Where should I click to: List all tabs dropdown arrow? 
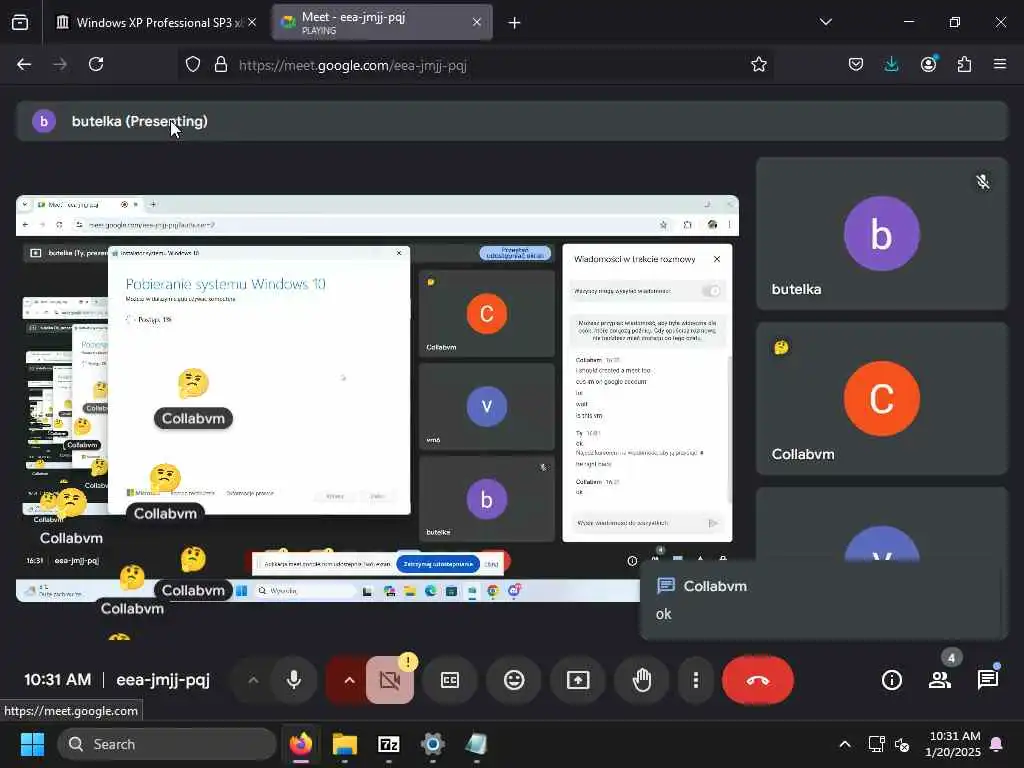pyautogui.click(x=825, y=22)
